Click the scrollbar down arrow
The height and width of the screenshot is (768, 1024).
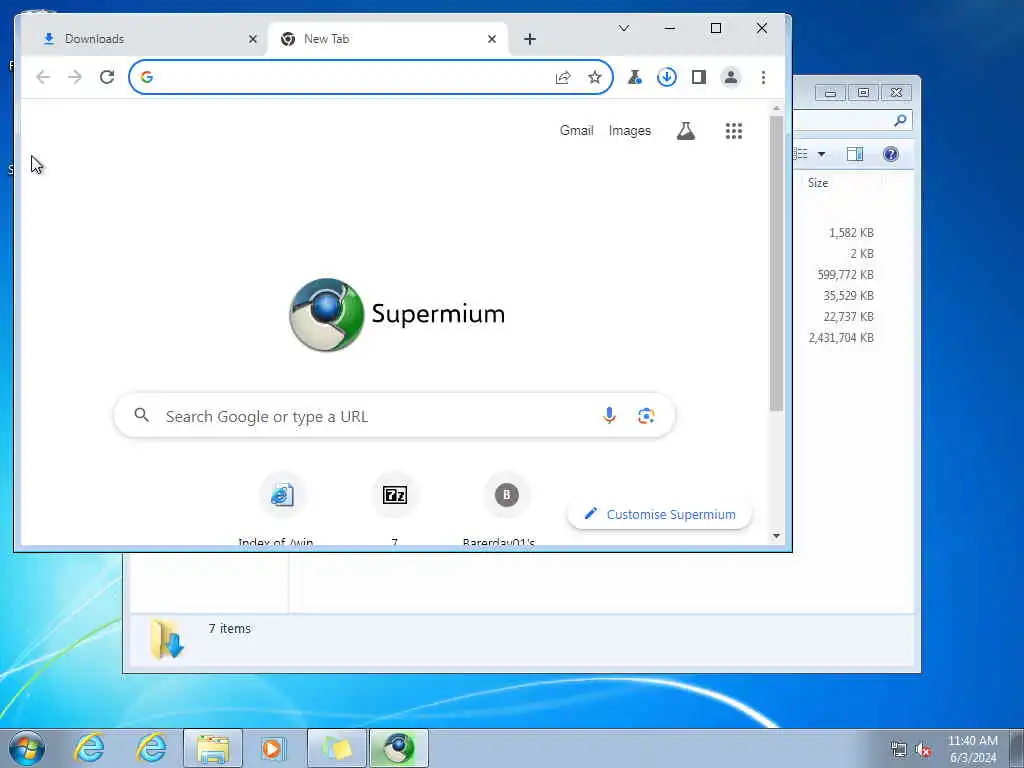776,536
